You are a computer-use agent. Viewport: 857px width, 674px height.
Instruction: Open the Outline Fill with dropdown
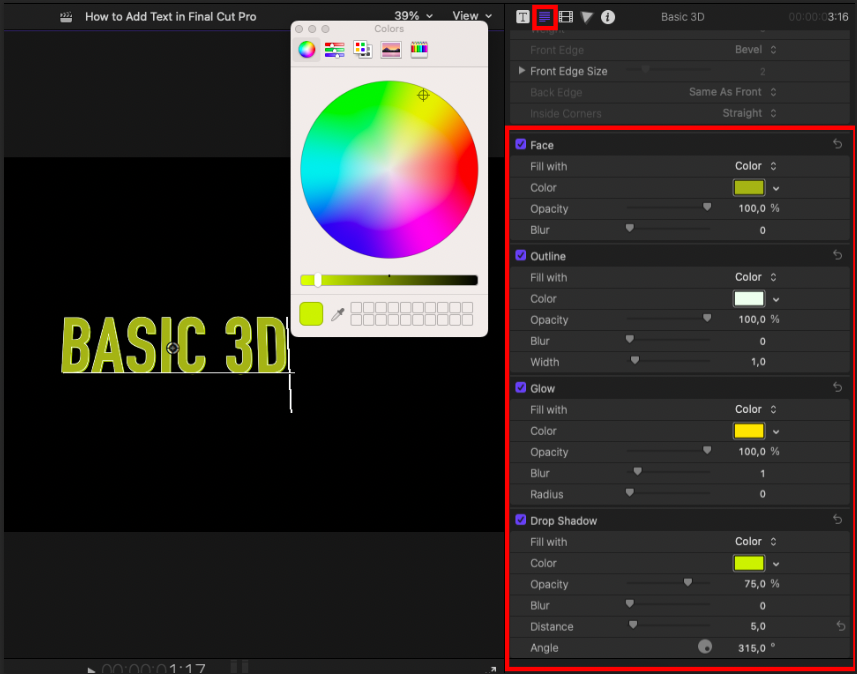[x=755, y=277]
